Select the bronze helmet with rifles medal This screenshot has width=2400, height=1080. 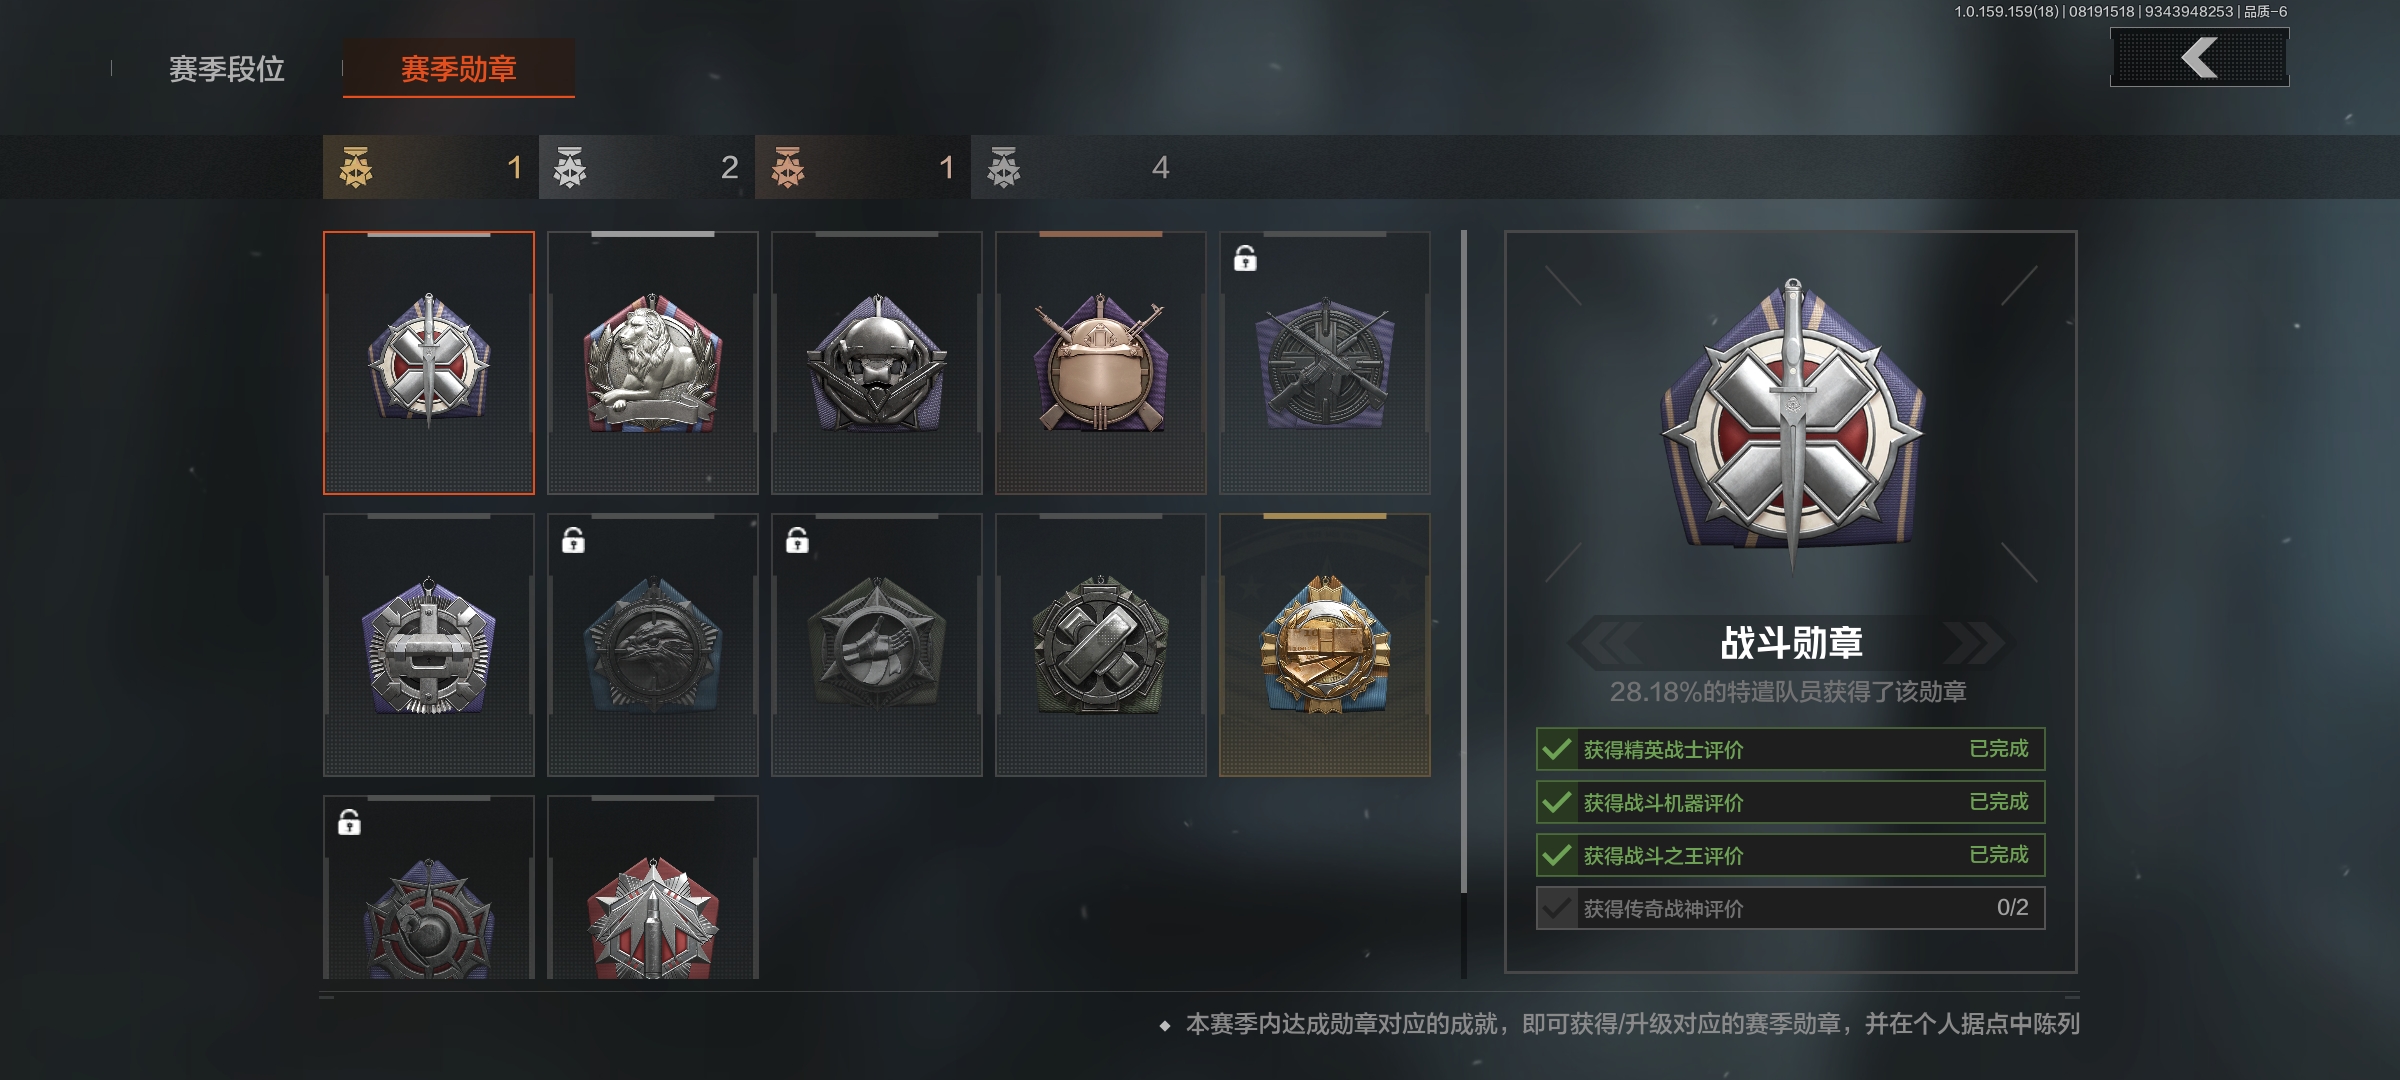[1101, 363]
